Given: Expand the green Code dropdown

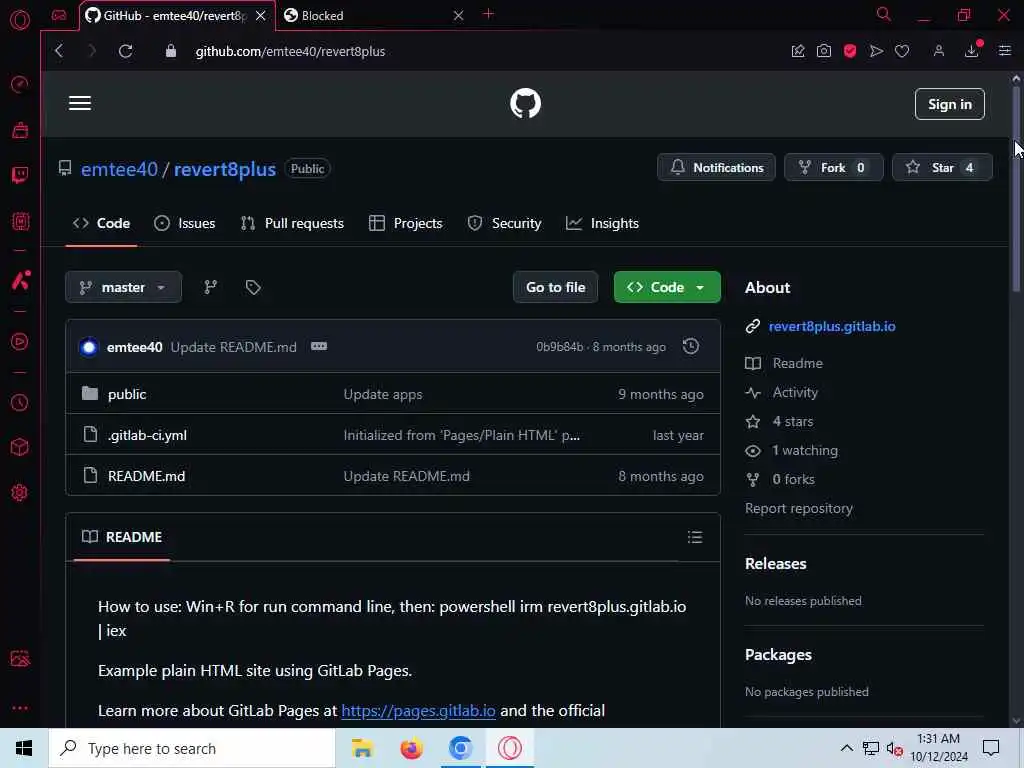Looking at the screenshot, I should point(667,287).
